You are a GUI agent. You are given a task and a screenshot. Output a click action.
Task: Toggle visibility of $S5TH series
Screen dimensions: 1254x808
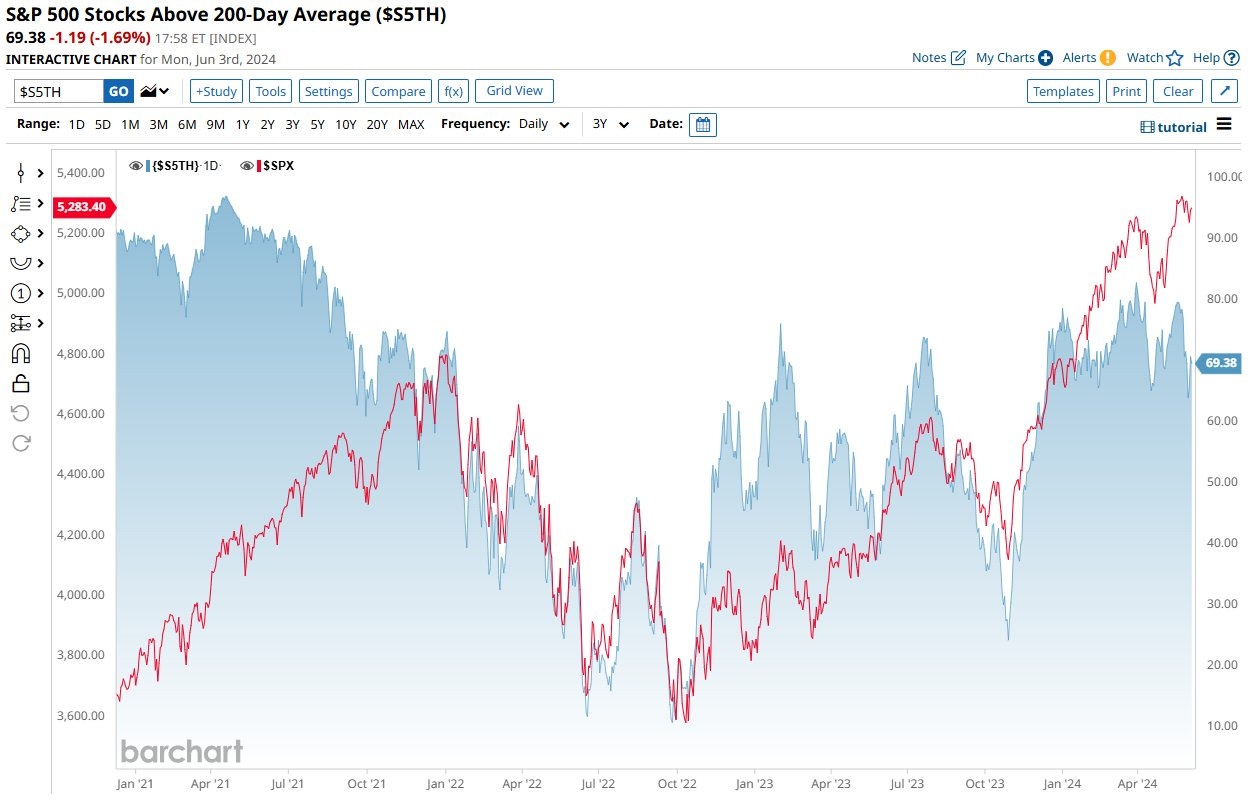136,166
